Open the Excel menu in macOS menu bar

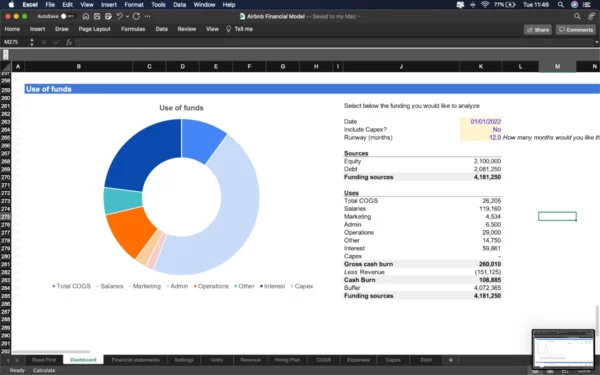pos(30,5)
